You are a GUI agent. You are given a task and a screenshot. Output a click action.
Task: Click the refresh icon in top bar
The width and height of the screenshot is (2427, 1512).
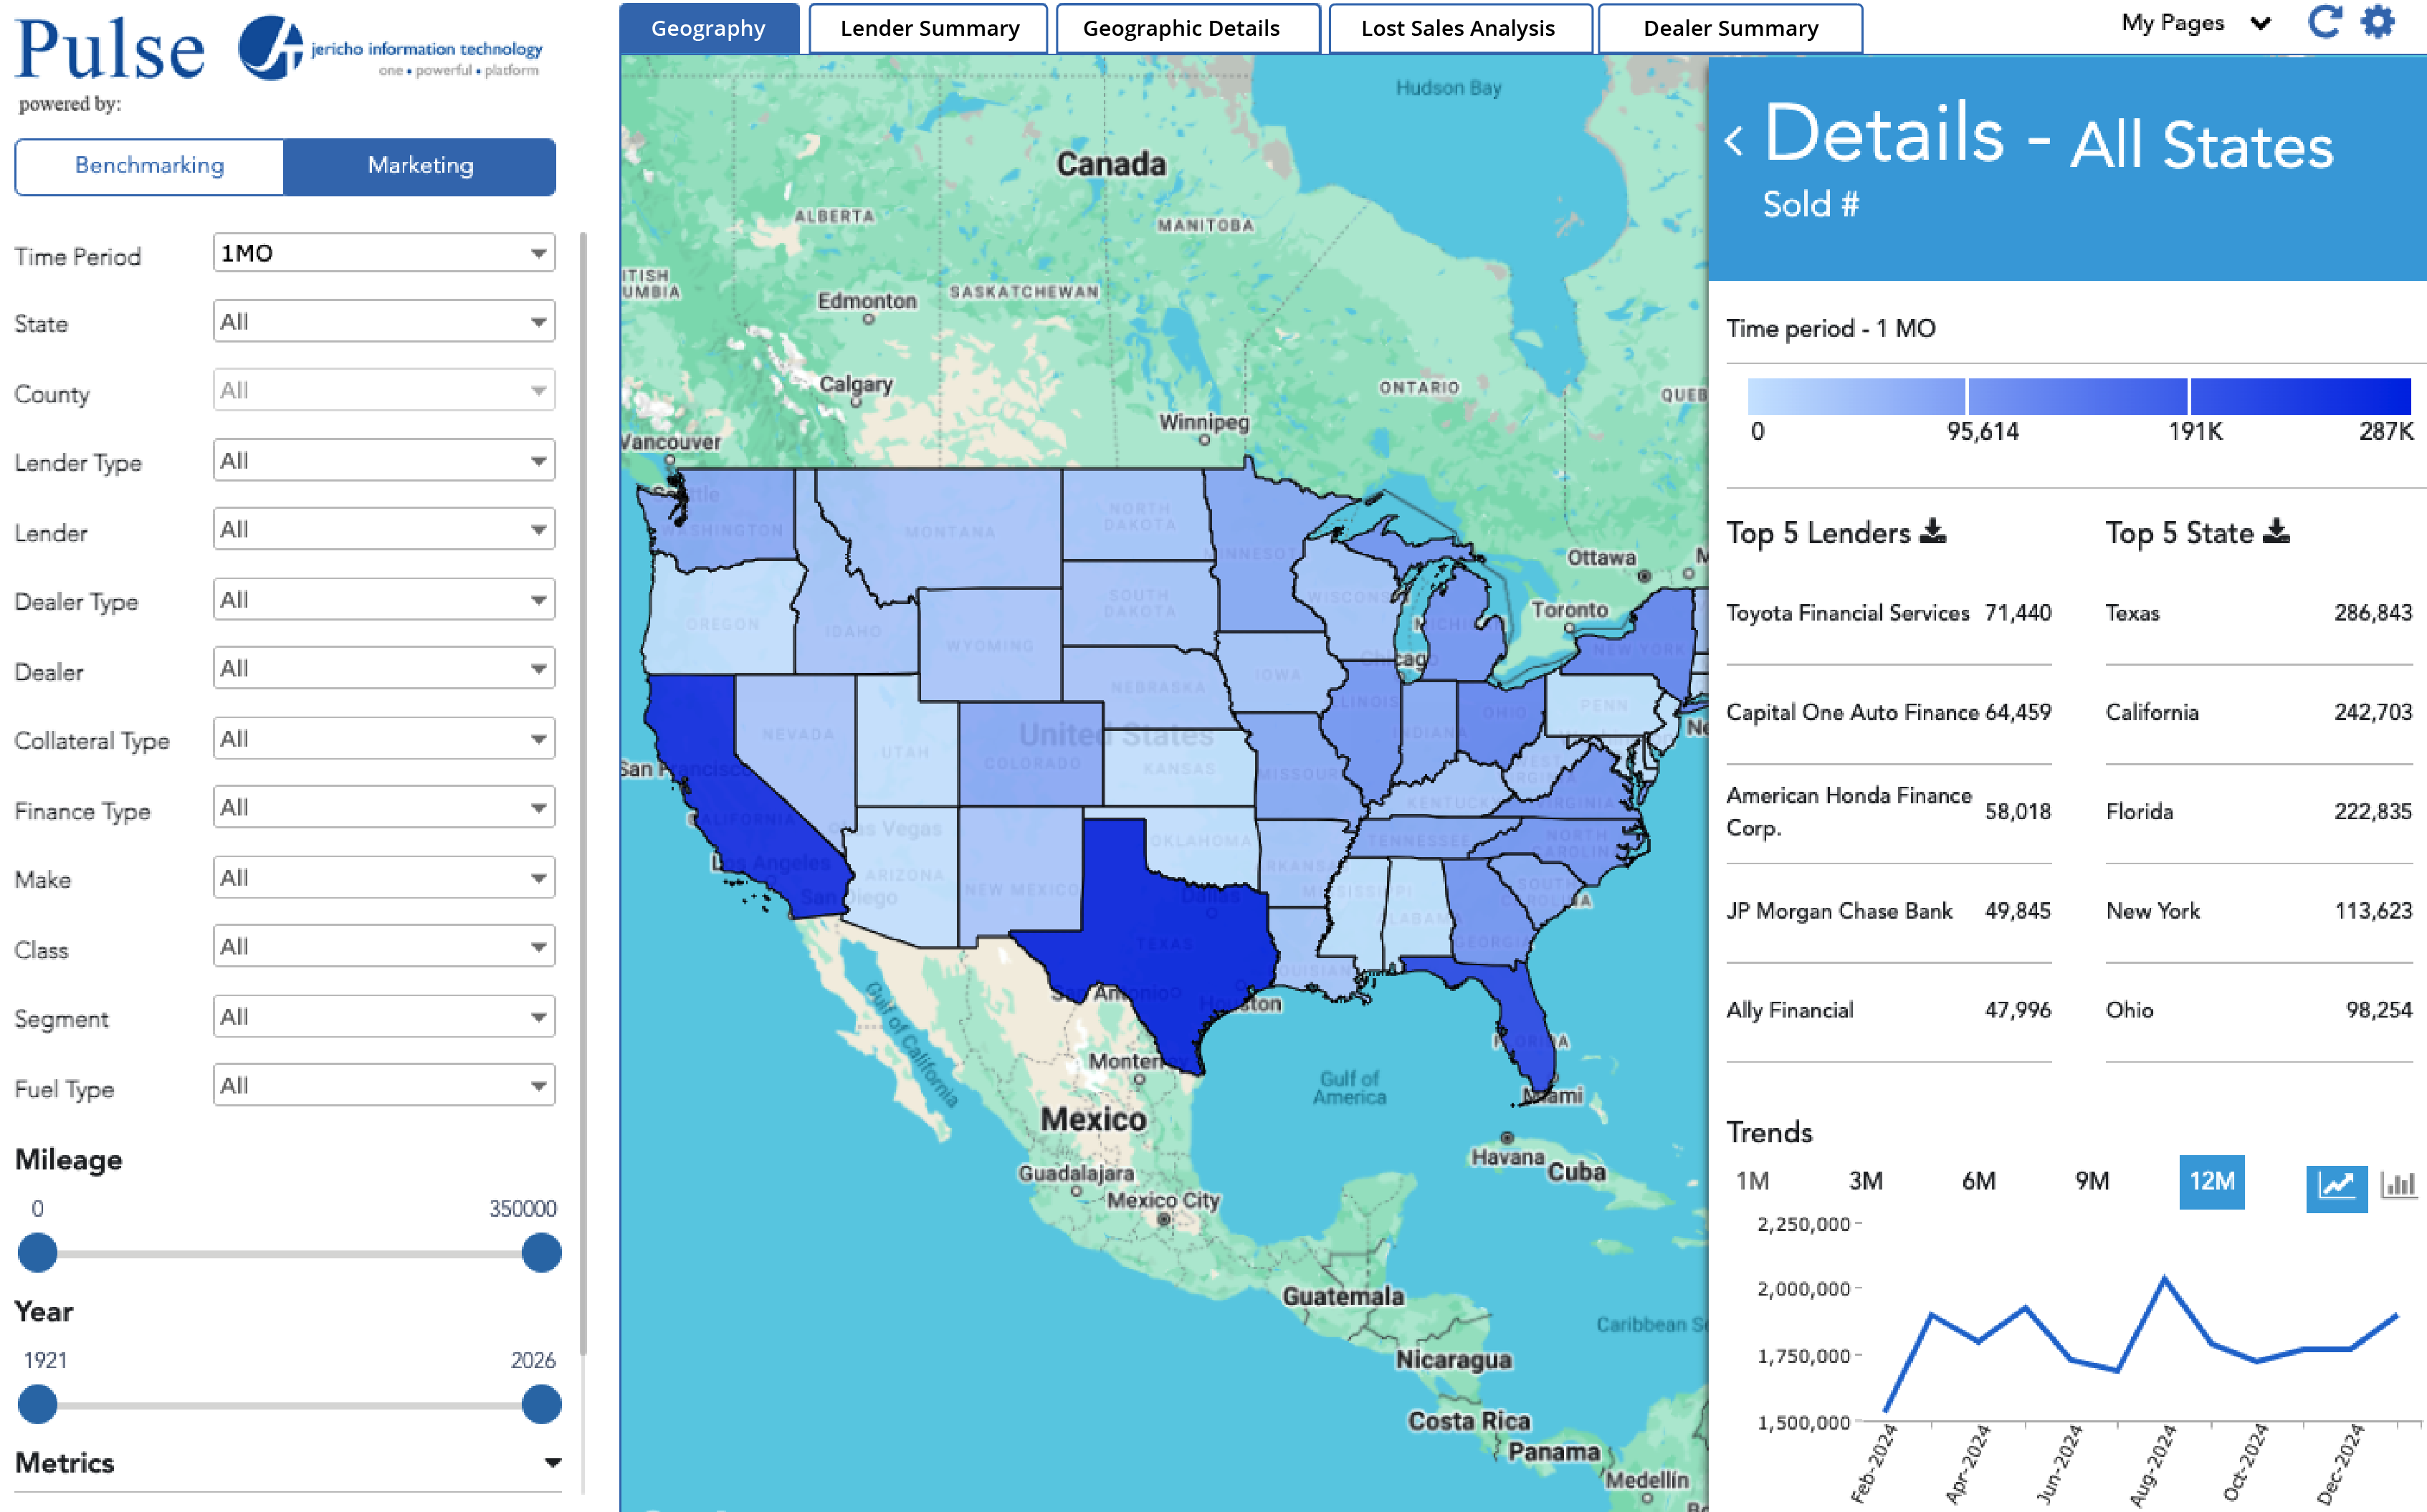pos(2324,22)
